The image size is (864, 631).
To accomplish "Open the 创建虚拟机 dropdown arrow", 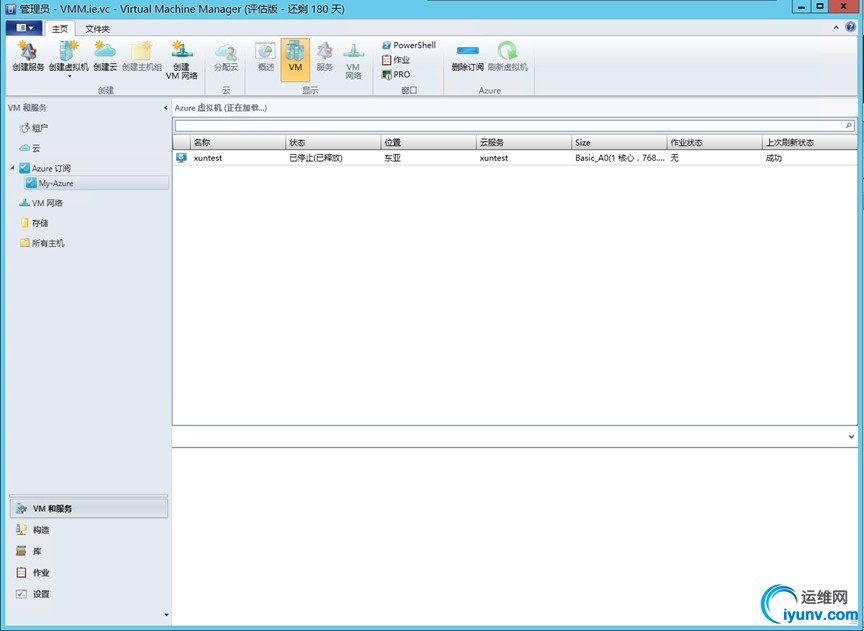I will coord(69,76).
